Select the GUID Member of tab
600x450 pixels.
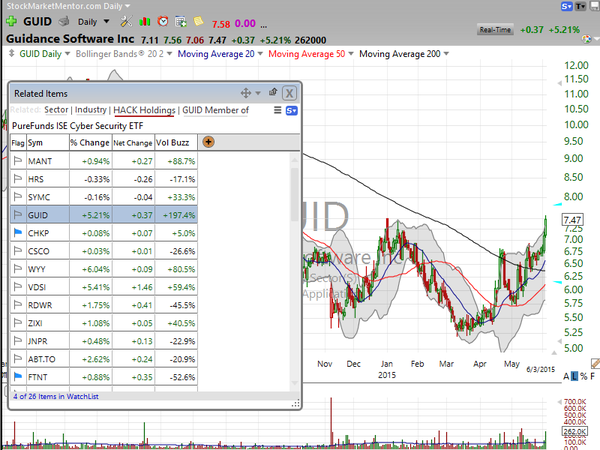tap(215, 110)
